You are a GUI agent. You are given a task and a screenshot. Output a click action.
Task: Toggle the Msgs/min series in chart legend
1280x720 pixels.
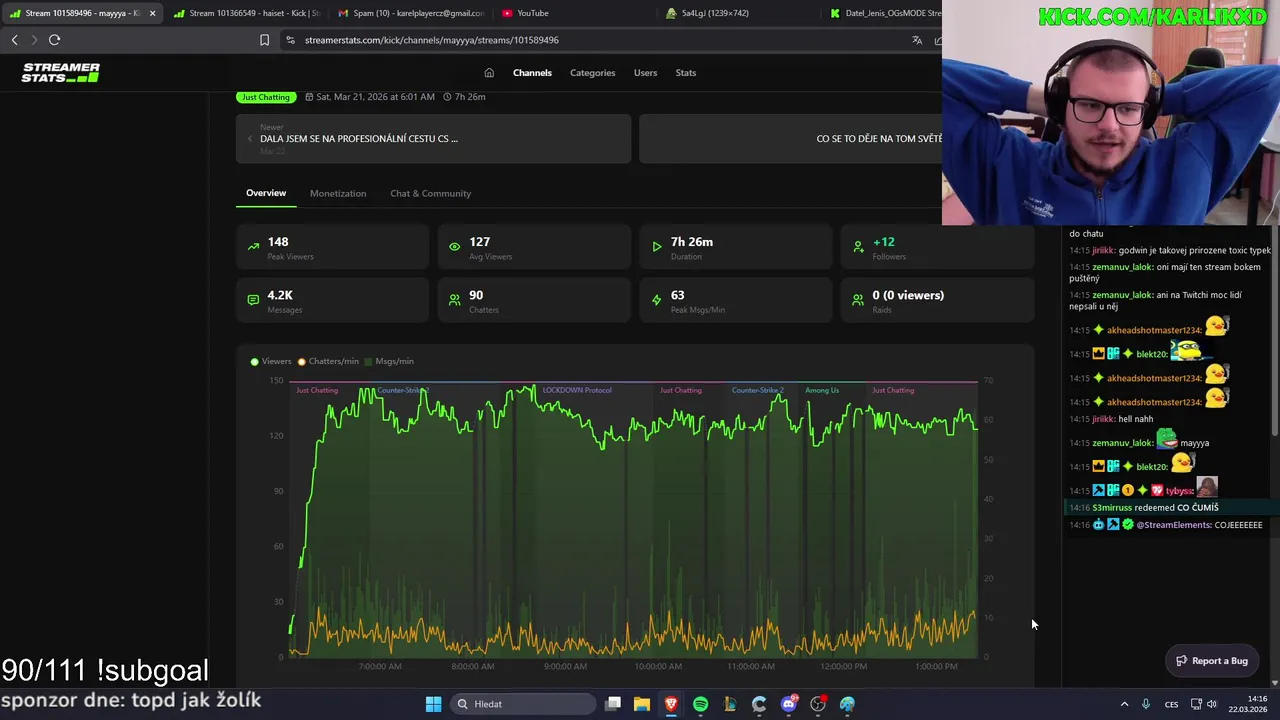coord(389,361)
